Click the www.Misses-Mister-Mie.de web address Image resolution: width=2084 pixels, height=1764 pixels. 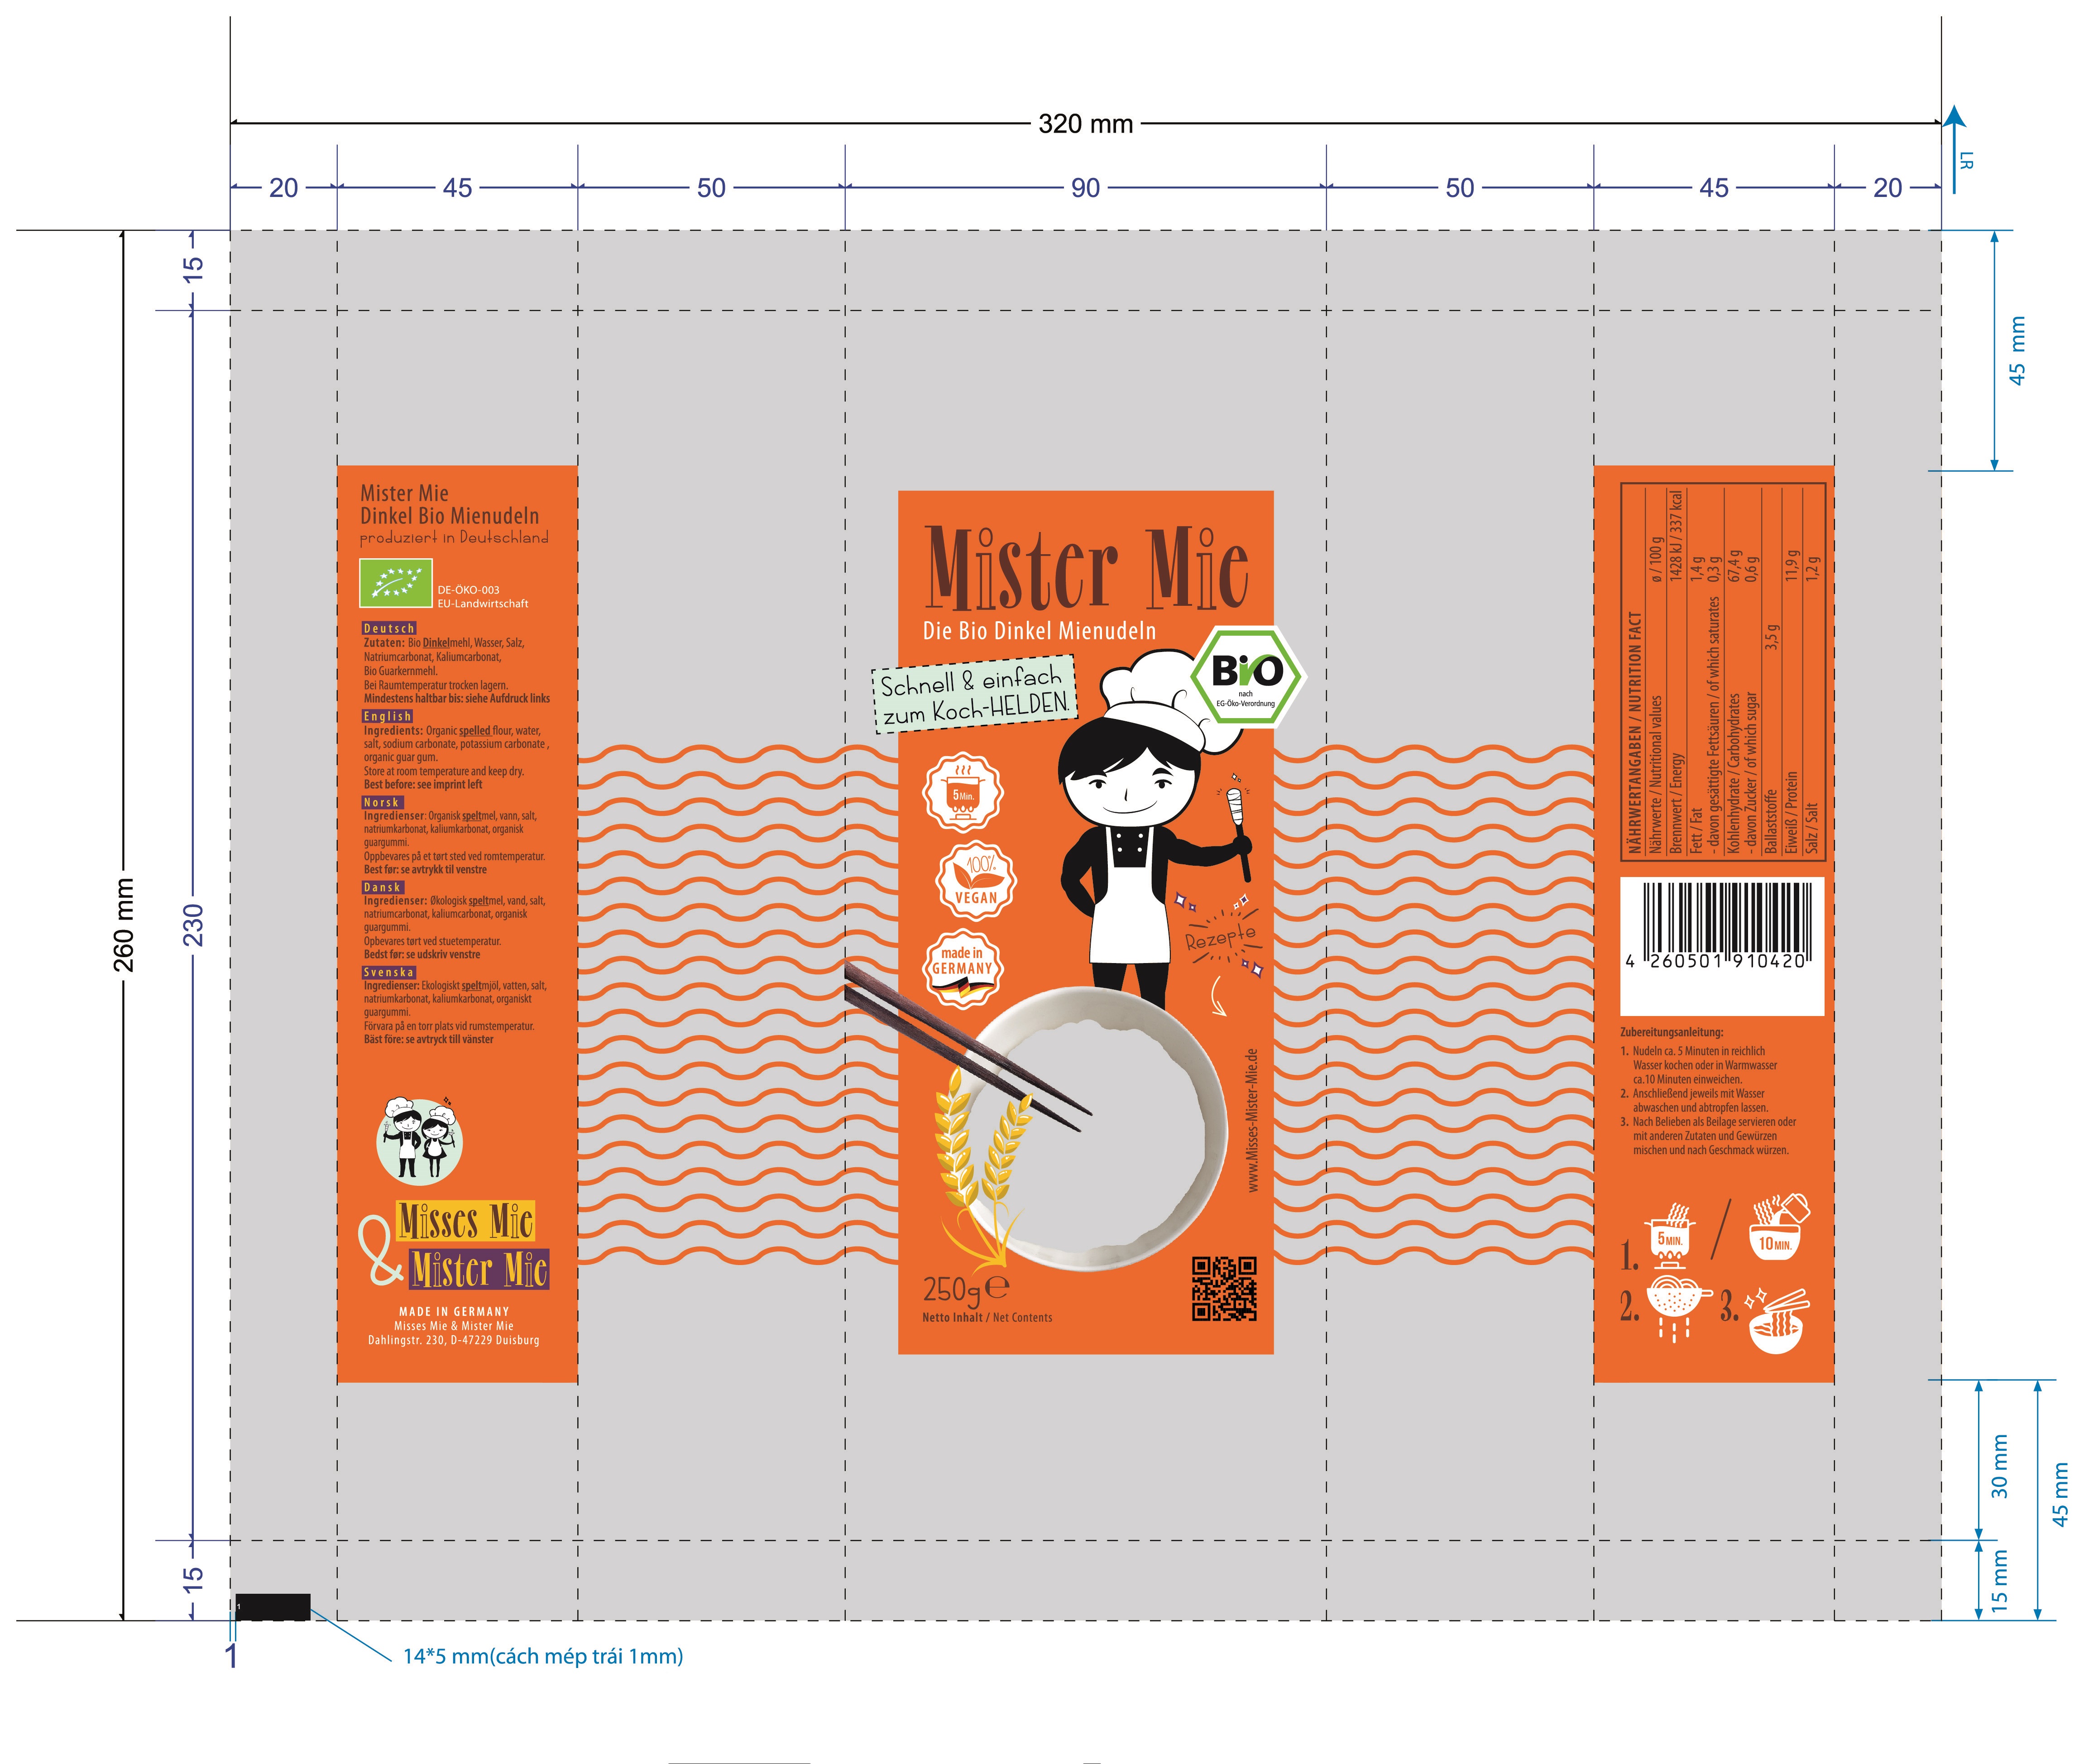tap(1252, 1120)
